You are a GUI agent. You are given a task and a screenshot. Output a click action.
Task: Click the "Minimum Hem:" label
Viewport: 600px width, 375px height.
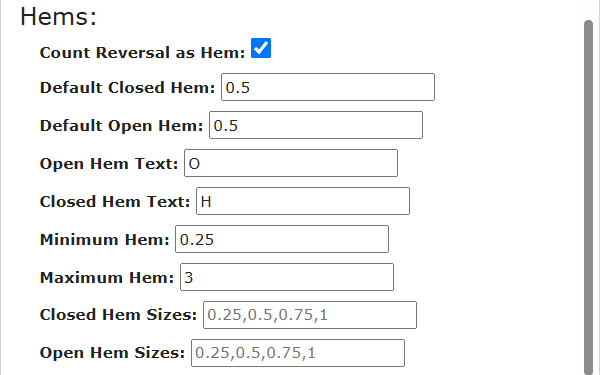(104, 240)
